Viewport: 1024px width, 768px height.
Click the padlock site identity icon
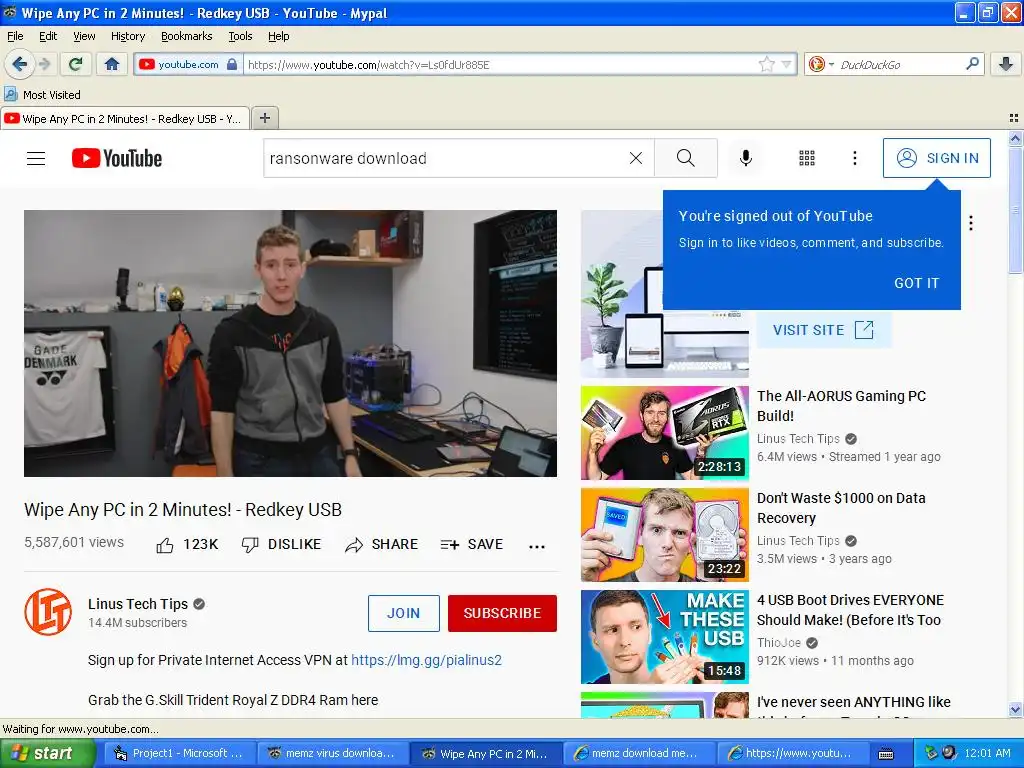[x=232, y=64]
